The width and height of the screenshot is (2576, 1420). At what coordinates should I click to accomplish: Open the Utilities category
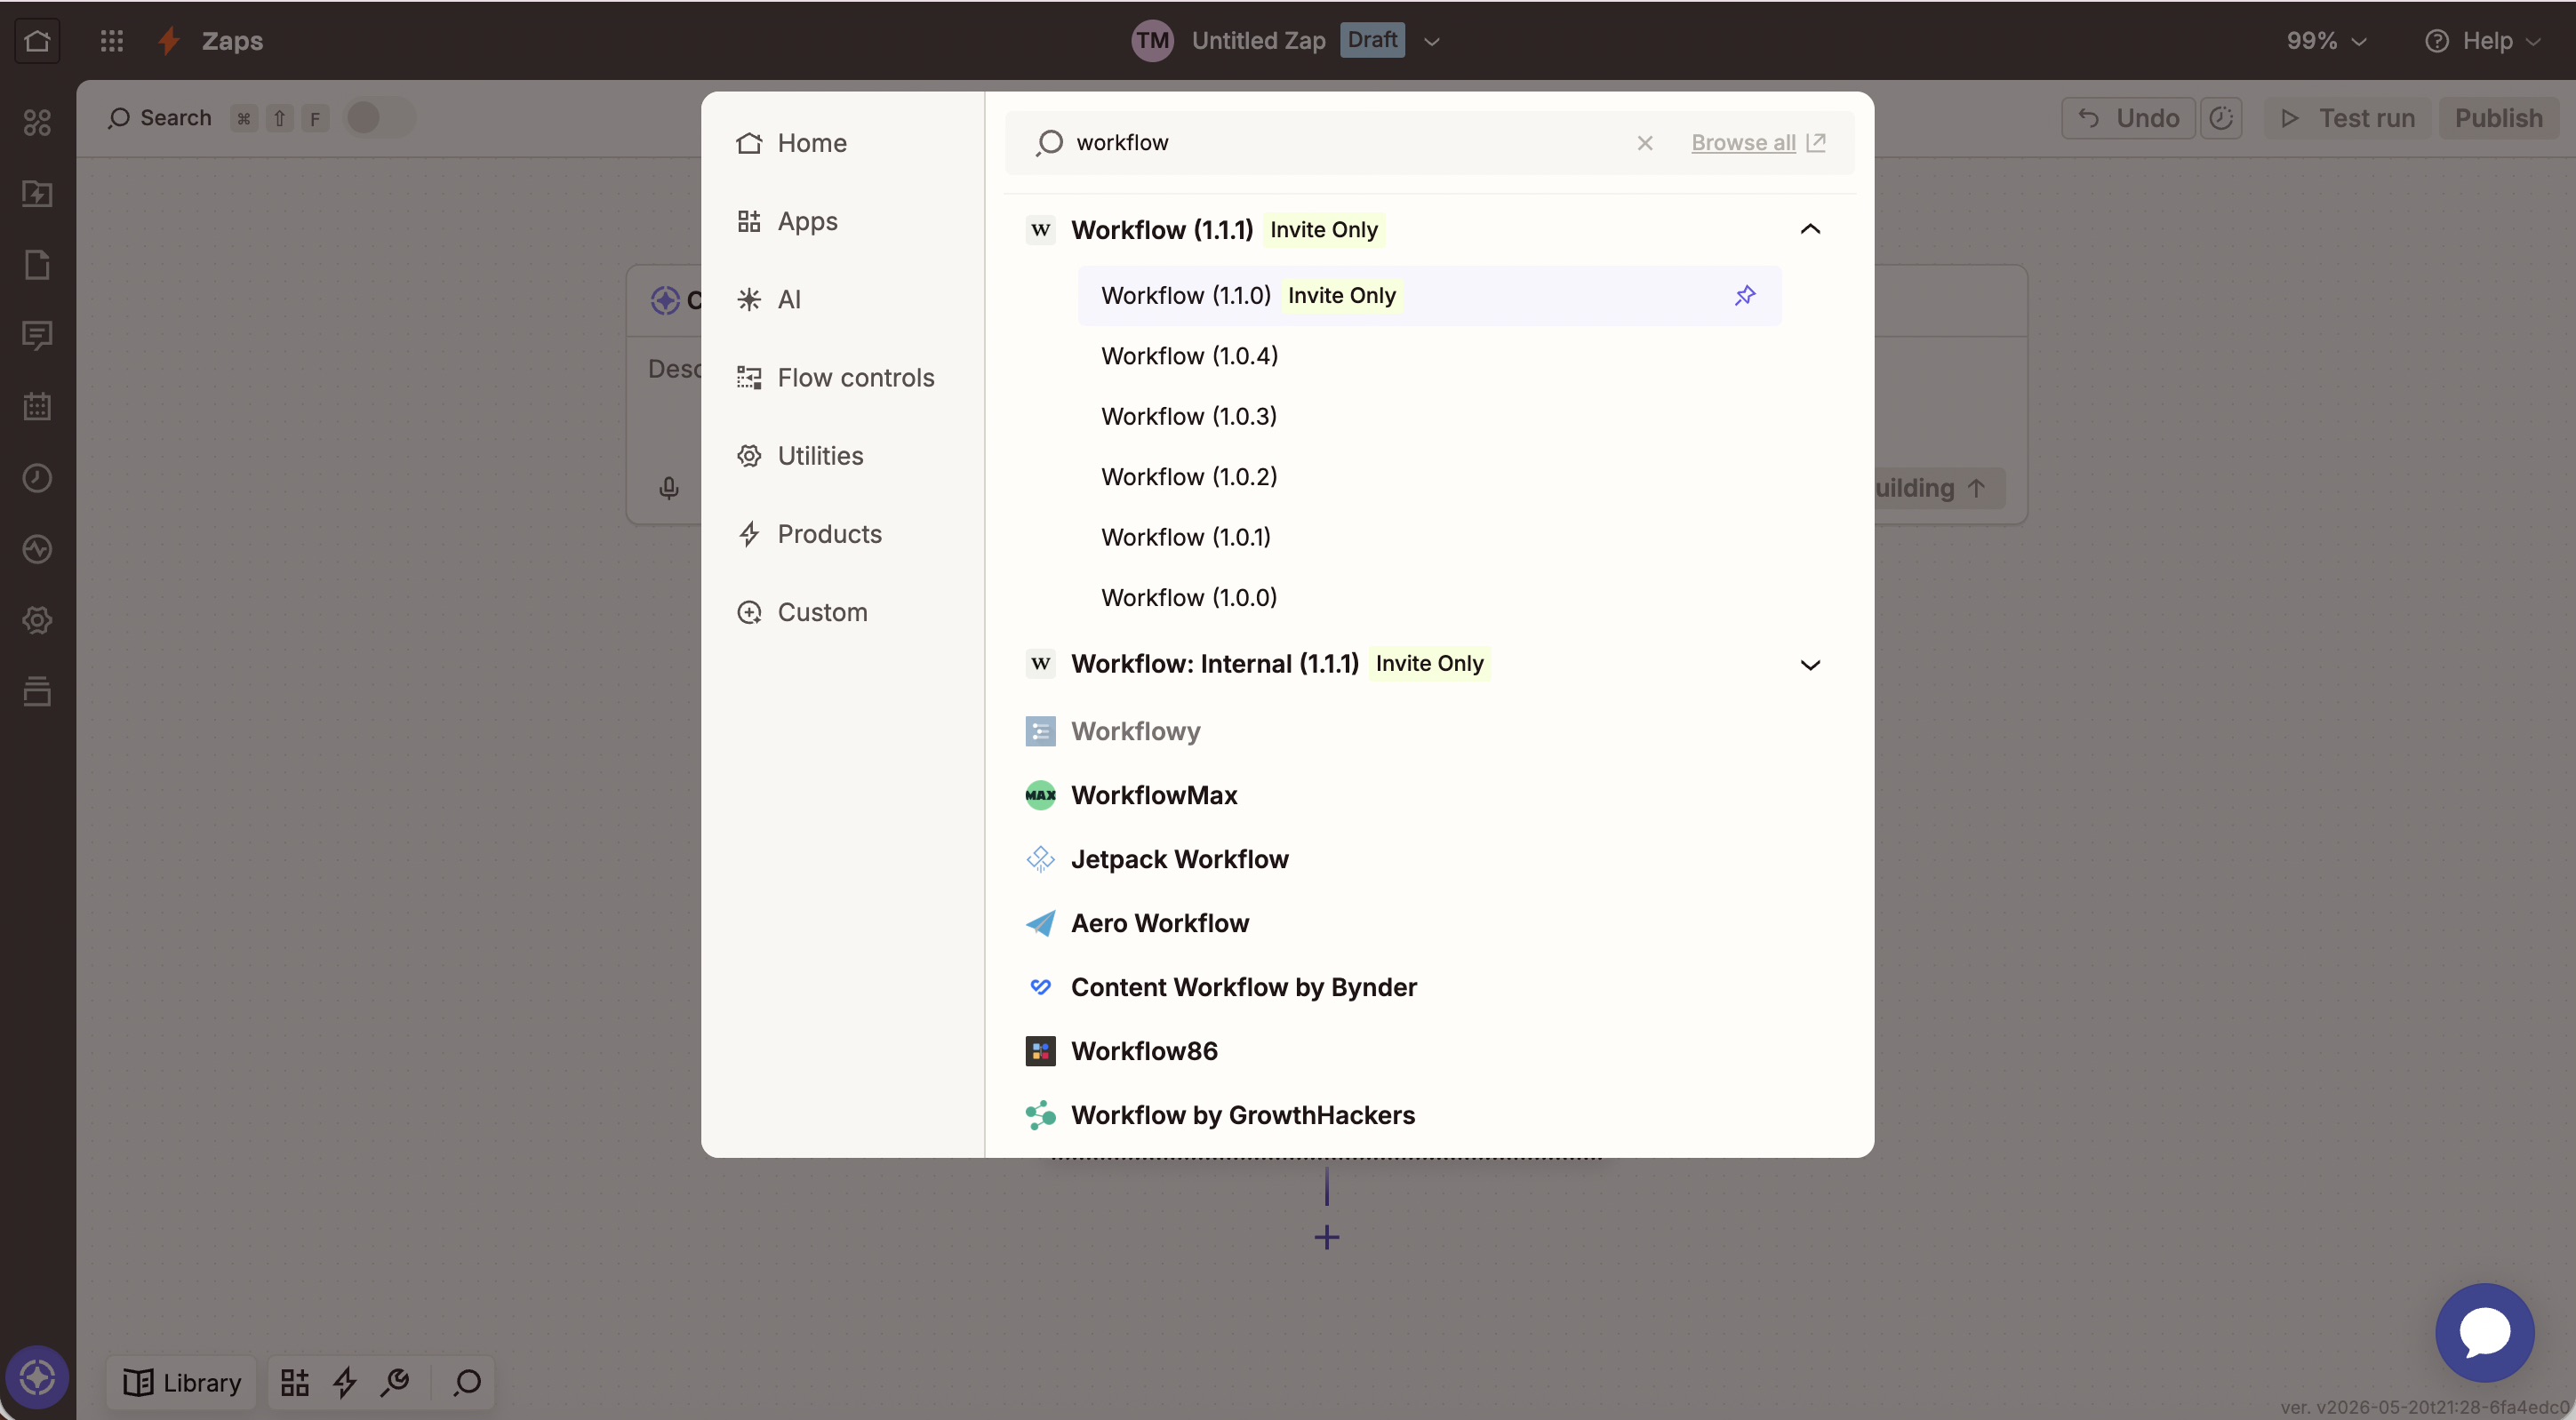pos(800,455)
